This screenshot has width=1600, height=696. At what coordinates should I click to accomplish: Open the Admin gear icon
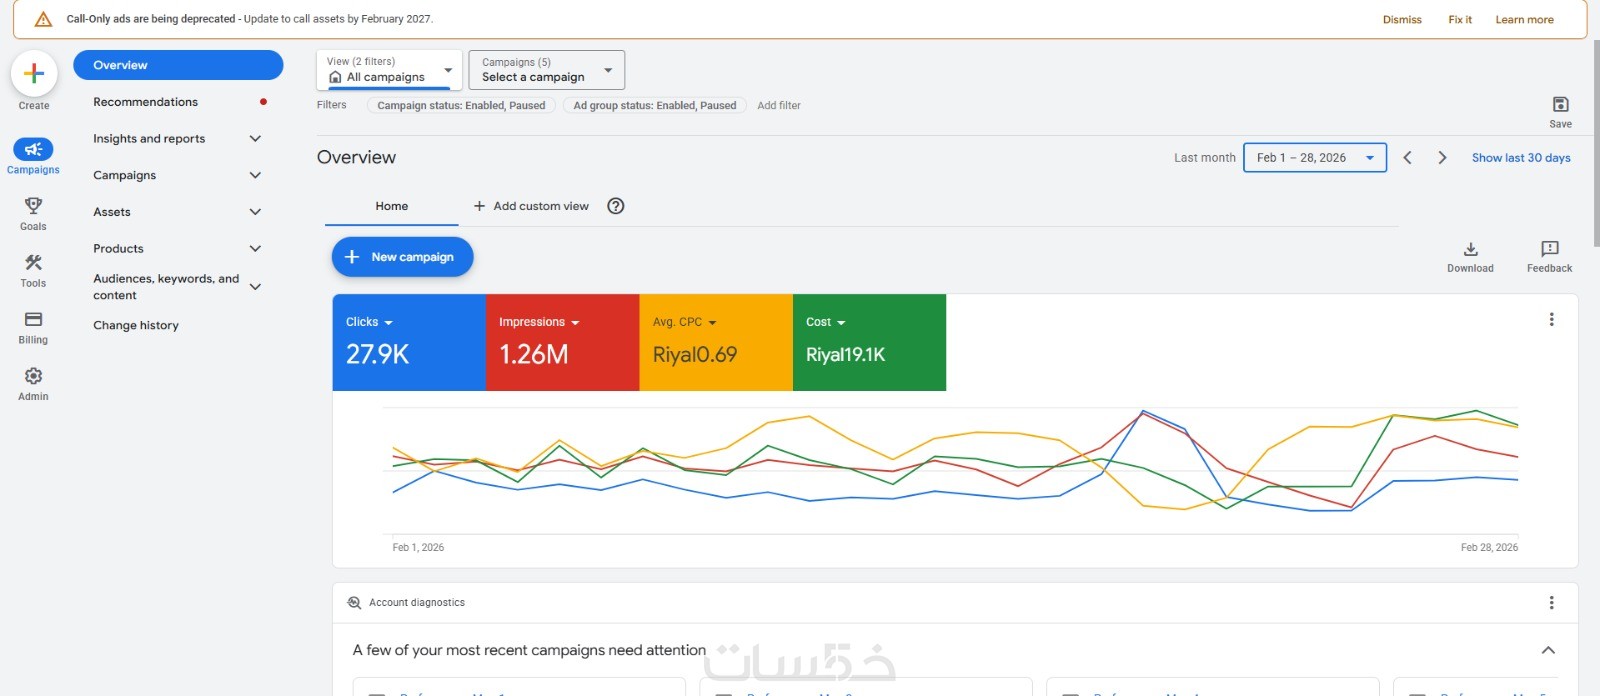(x=33, y=376)
